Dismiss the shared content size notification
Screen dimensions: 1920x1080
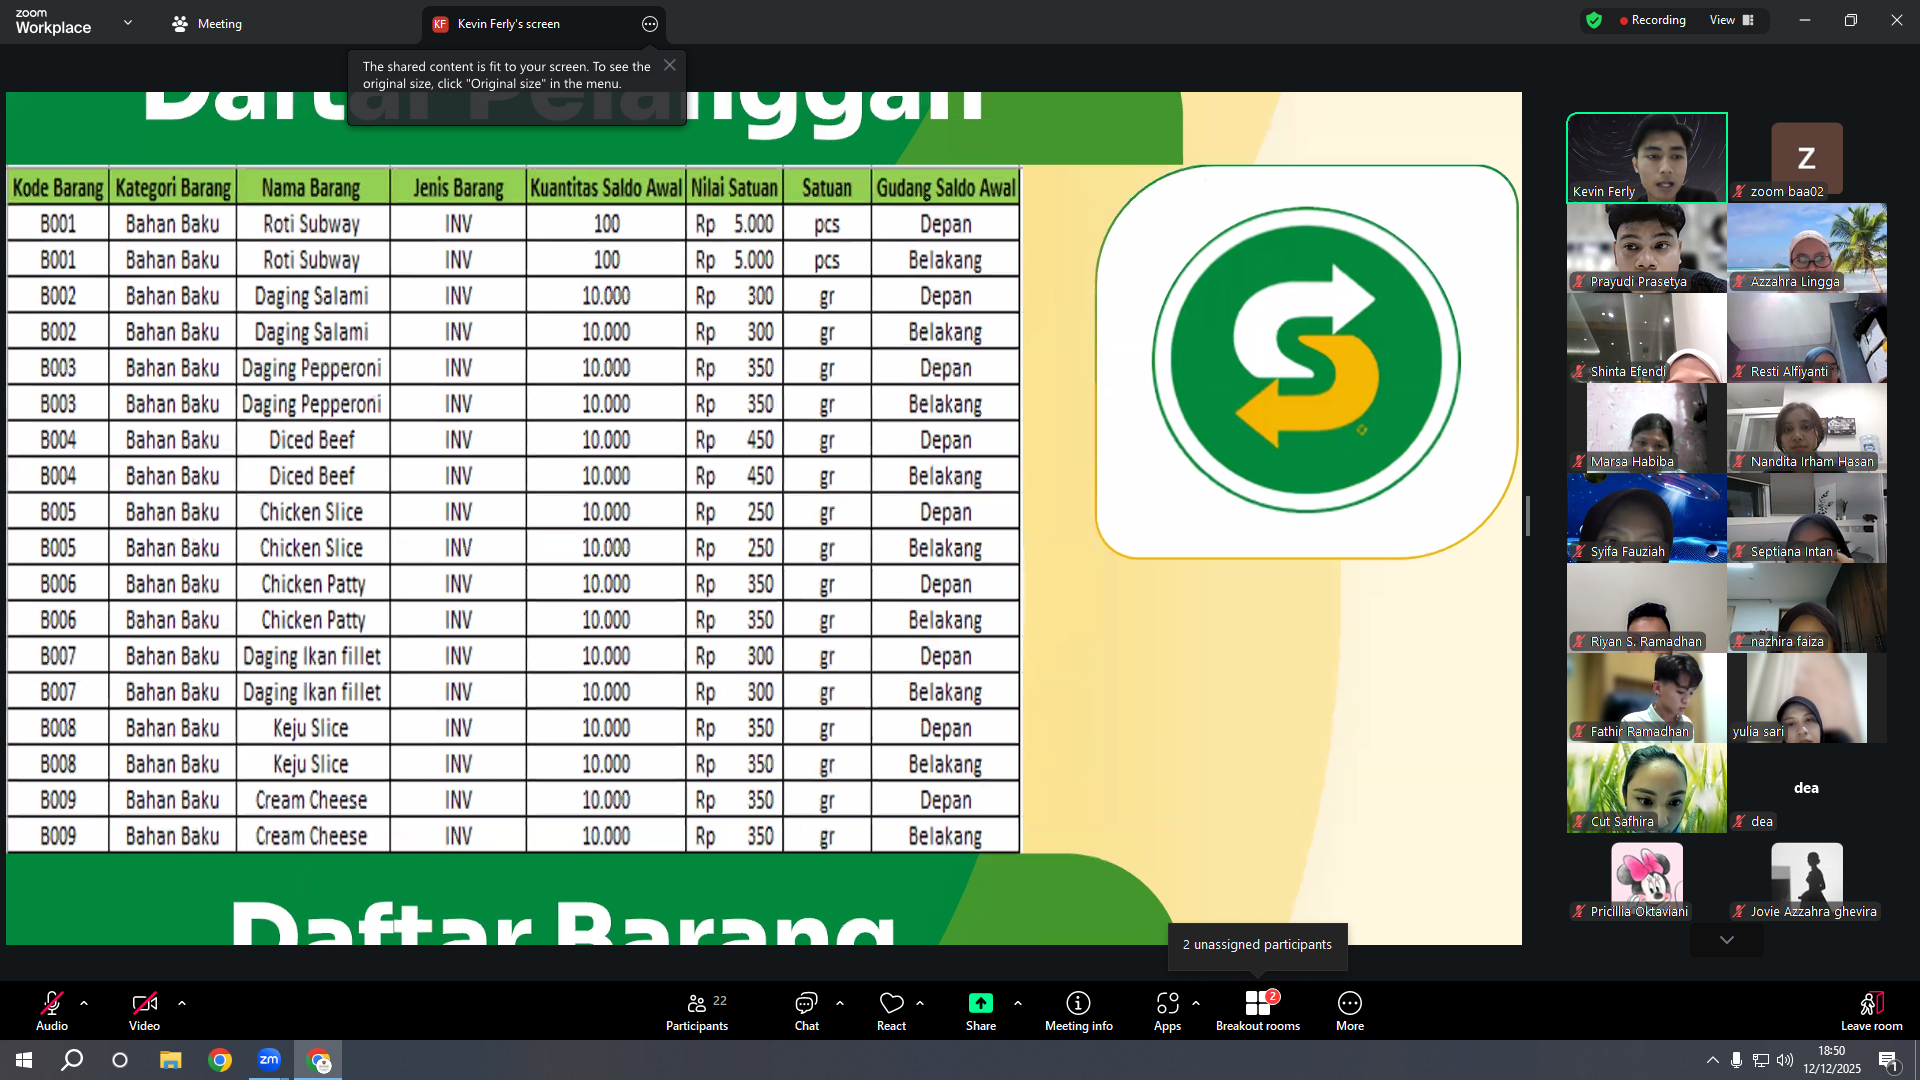coord(670,65)
